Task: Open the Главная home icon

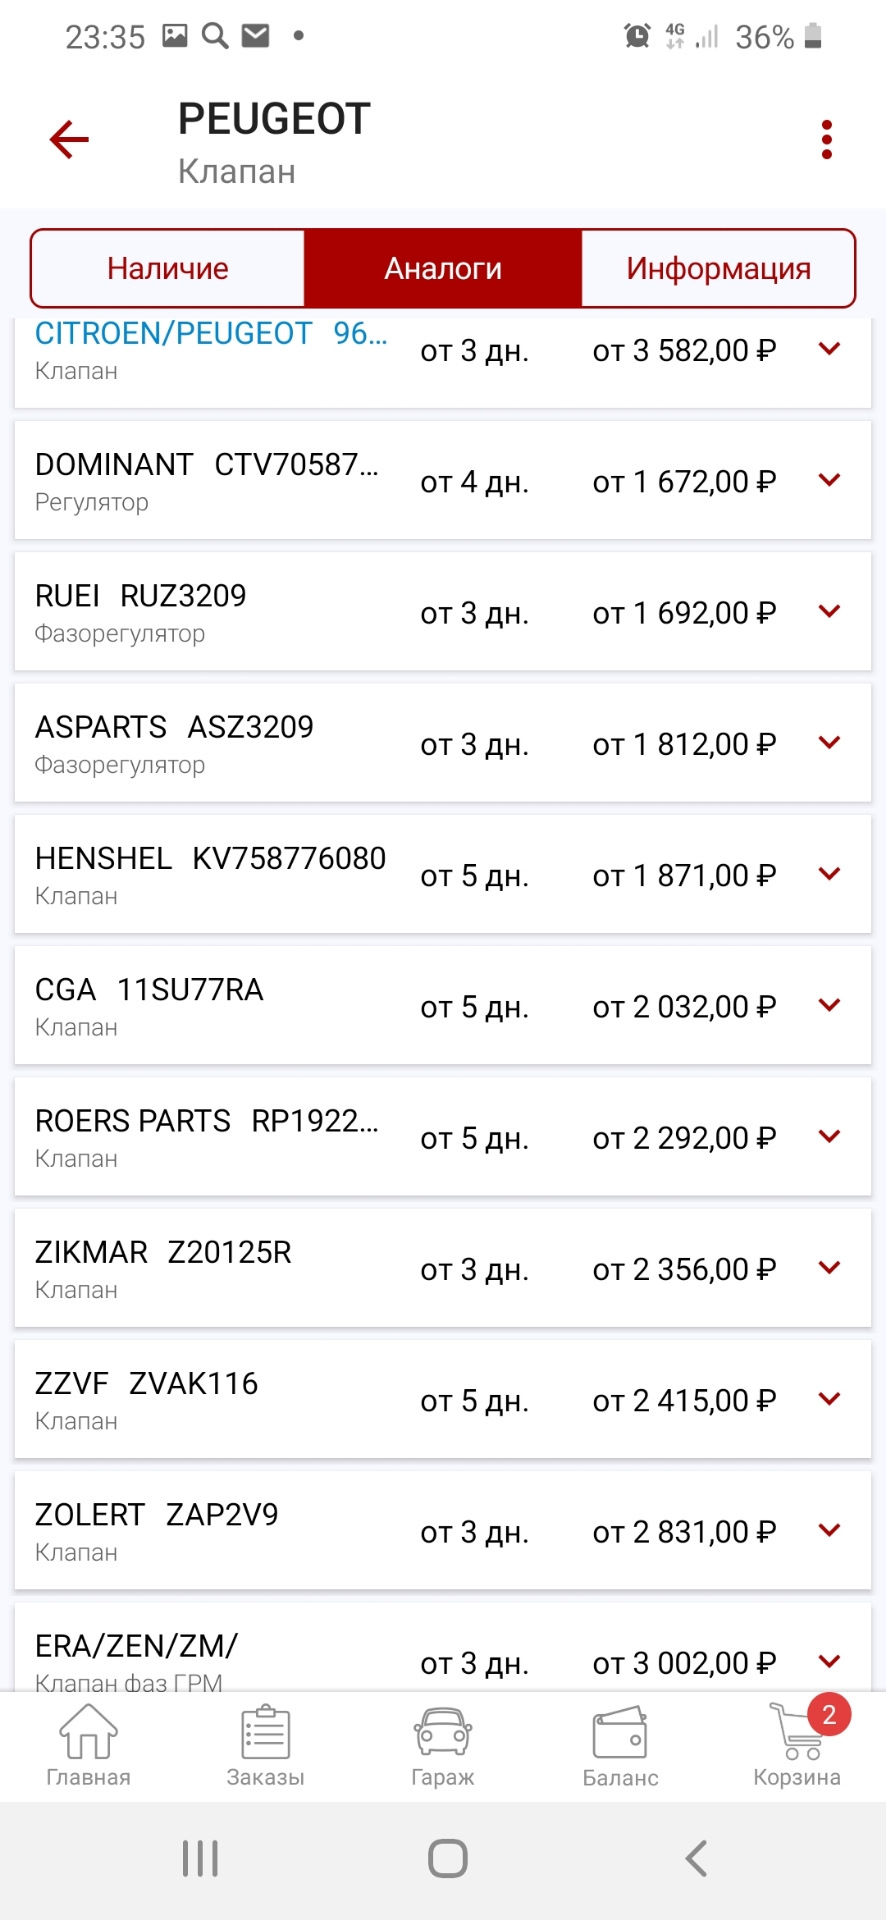Action: click(88, 1746)
